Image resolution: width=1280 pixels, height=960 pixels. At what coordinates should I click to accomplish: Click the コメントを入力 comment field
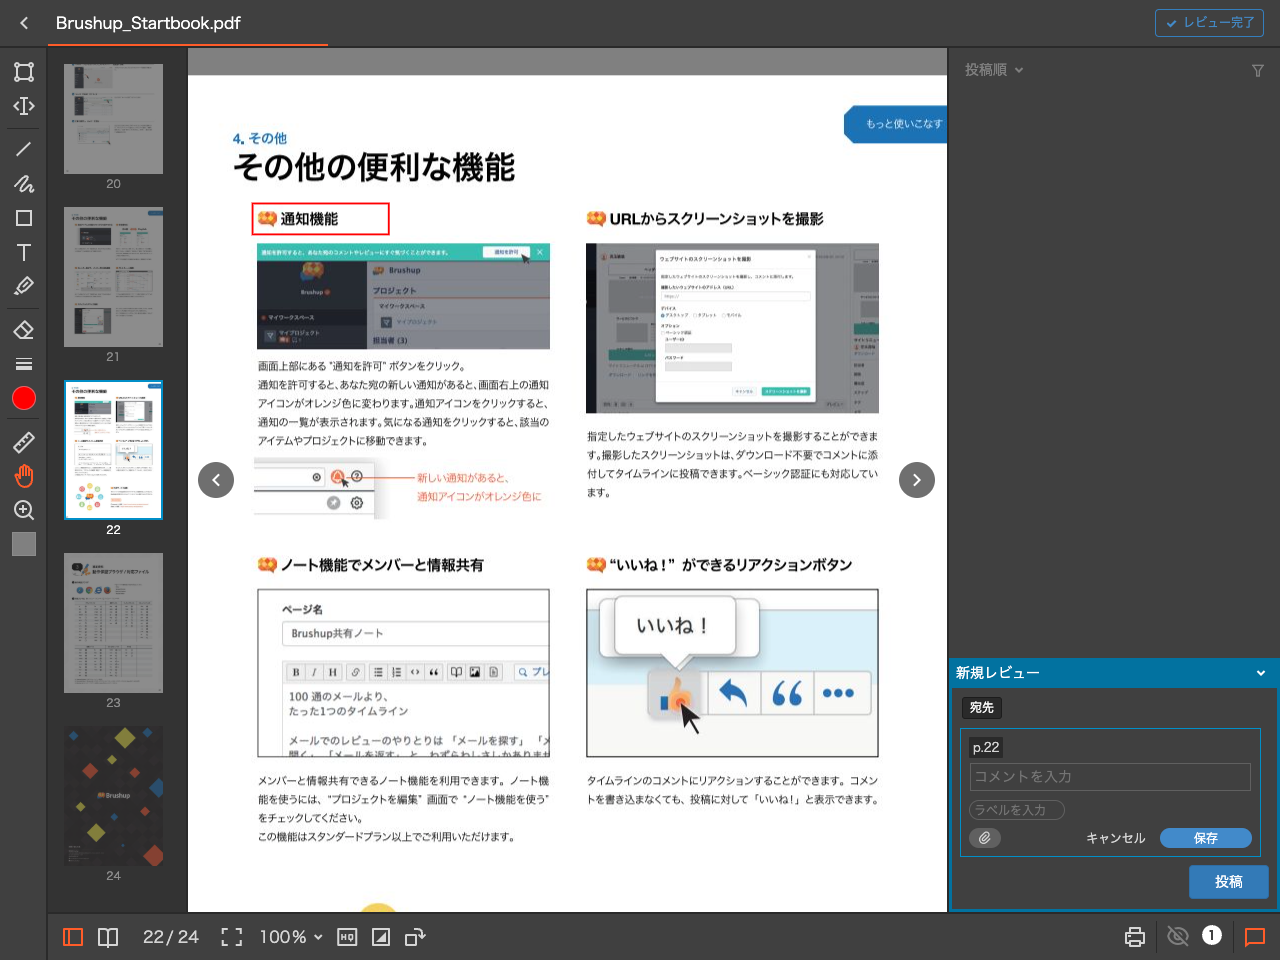1110,777
